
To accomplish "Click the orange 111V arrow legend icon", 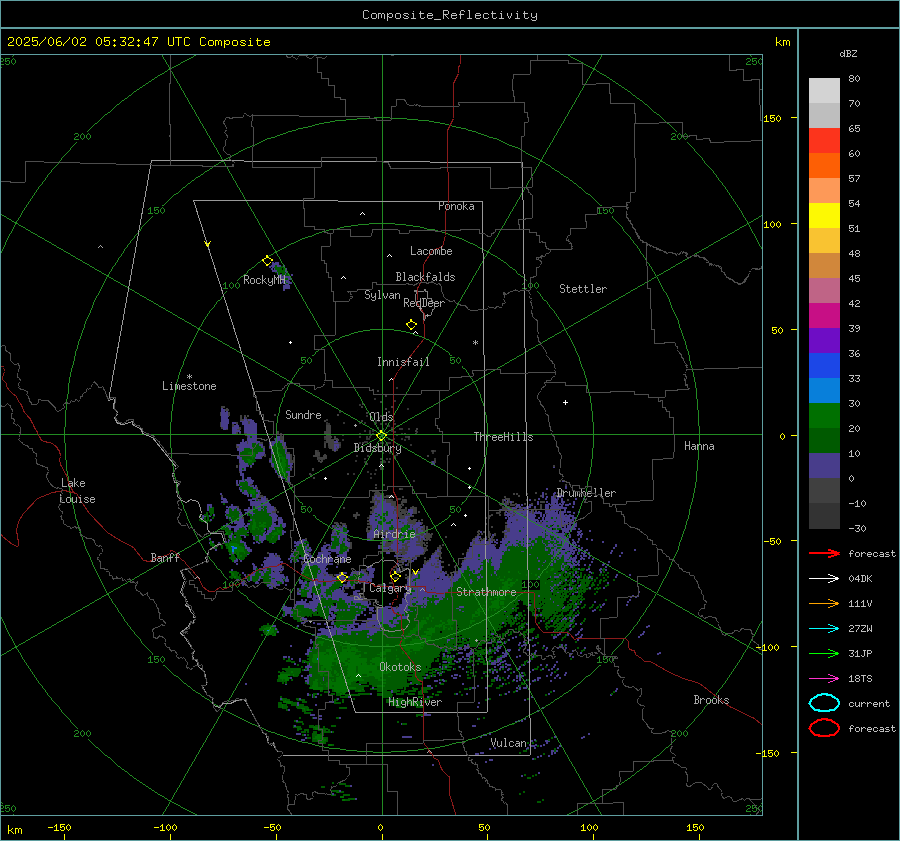I will (824, 603).
